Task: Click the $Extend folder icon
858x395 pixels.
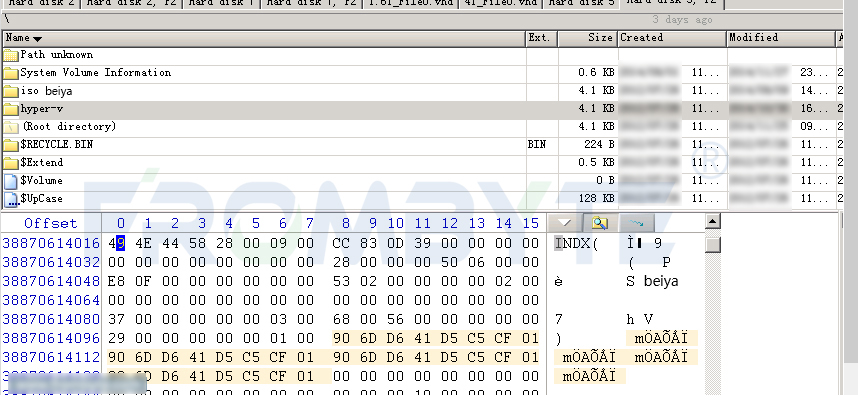Action: point(11,164)
